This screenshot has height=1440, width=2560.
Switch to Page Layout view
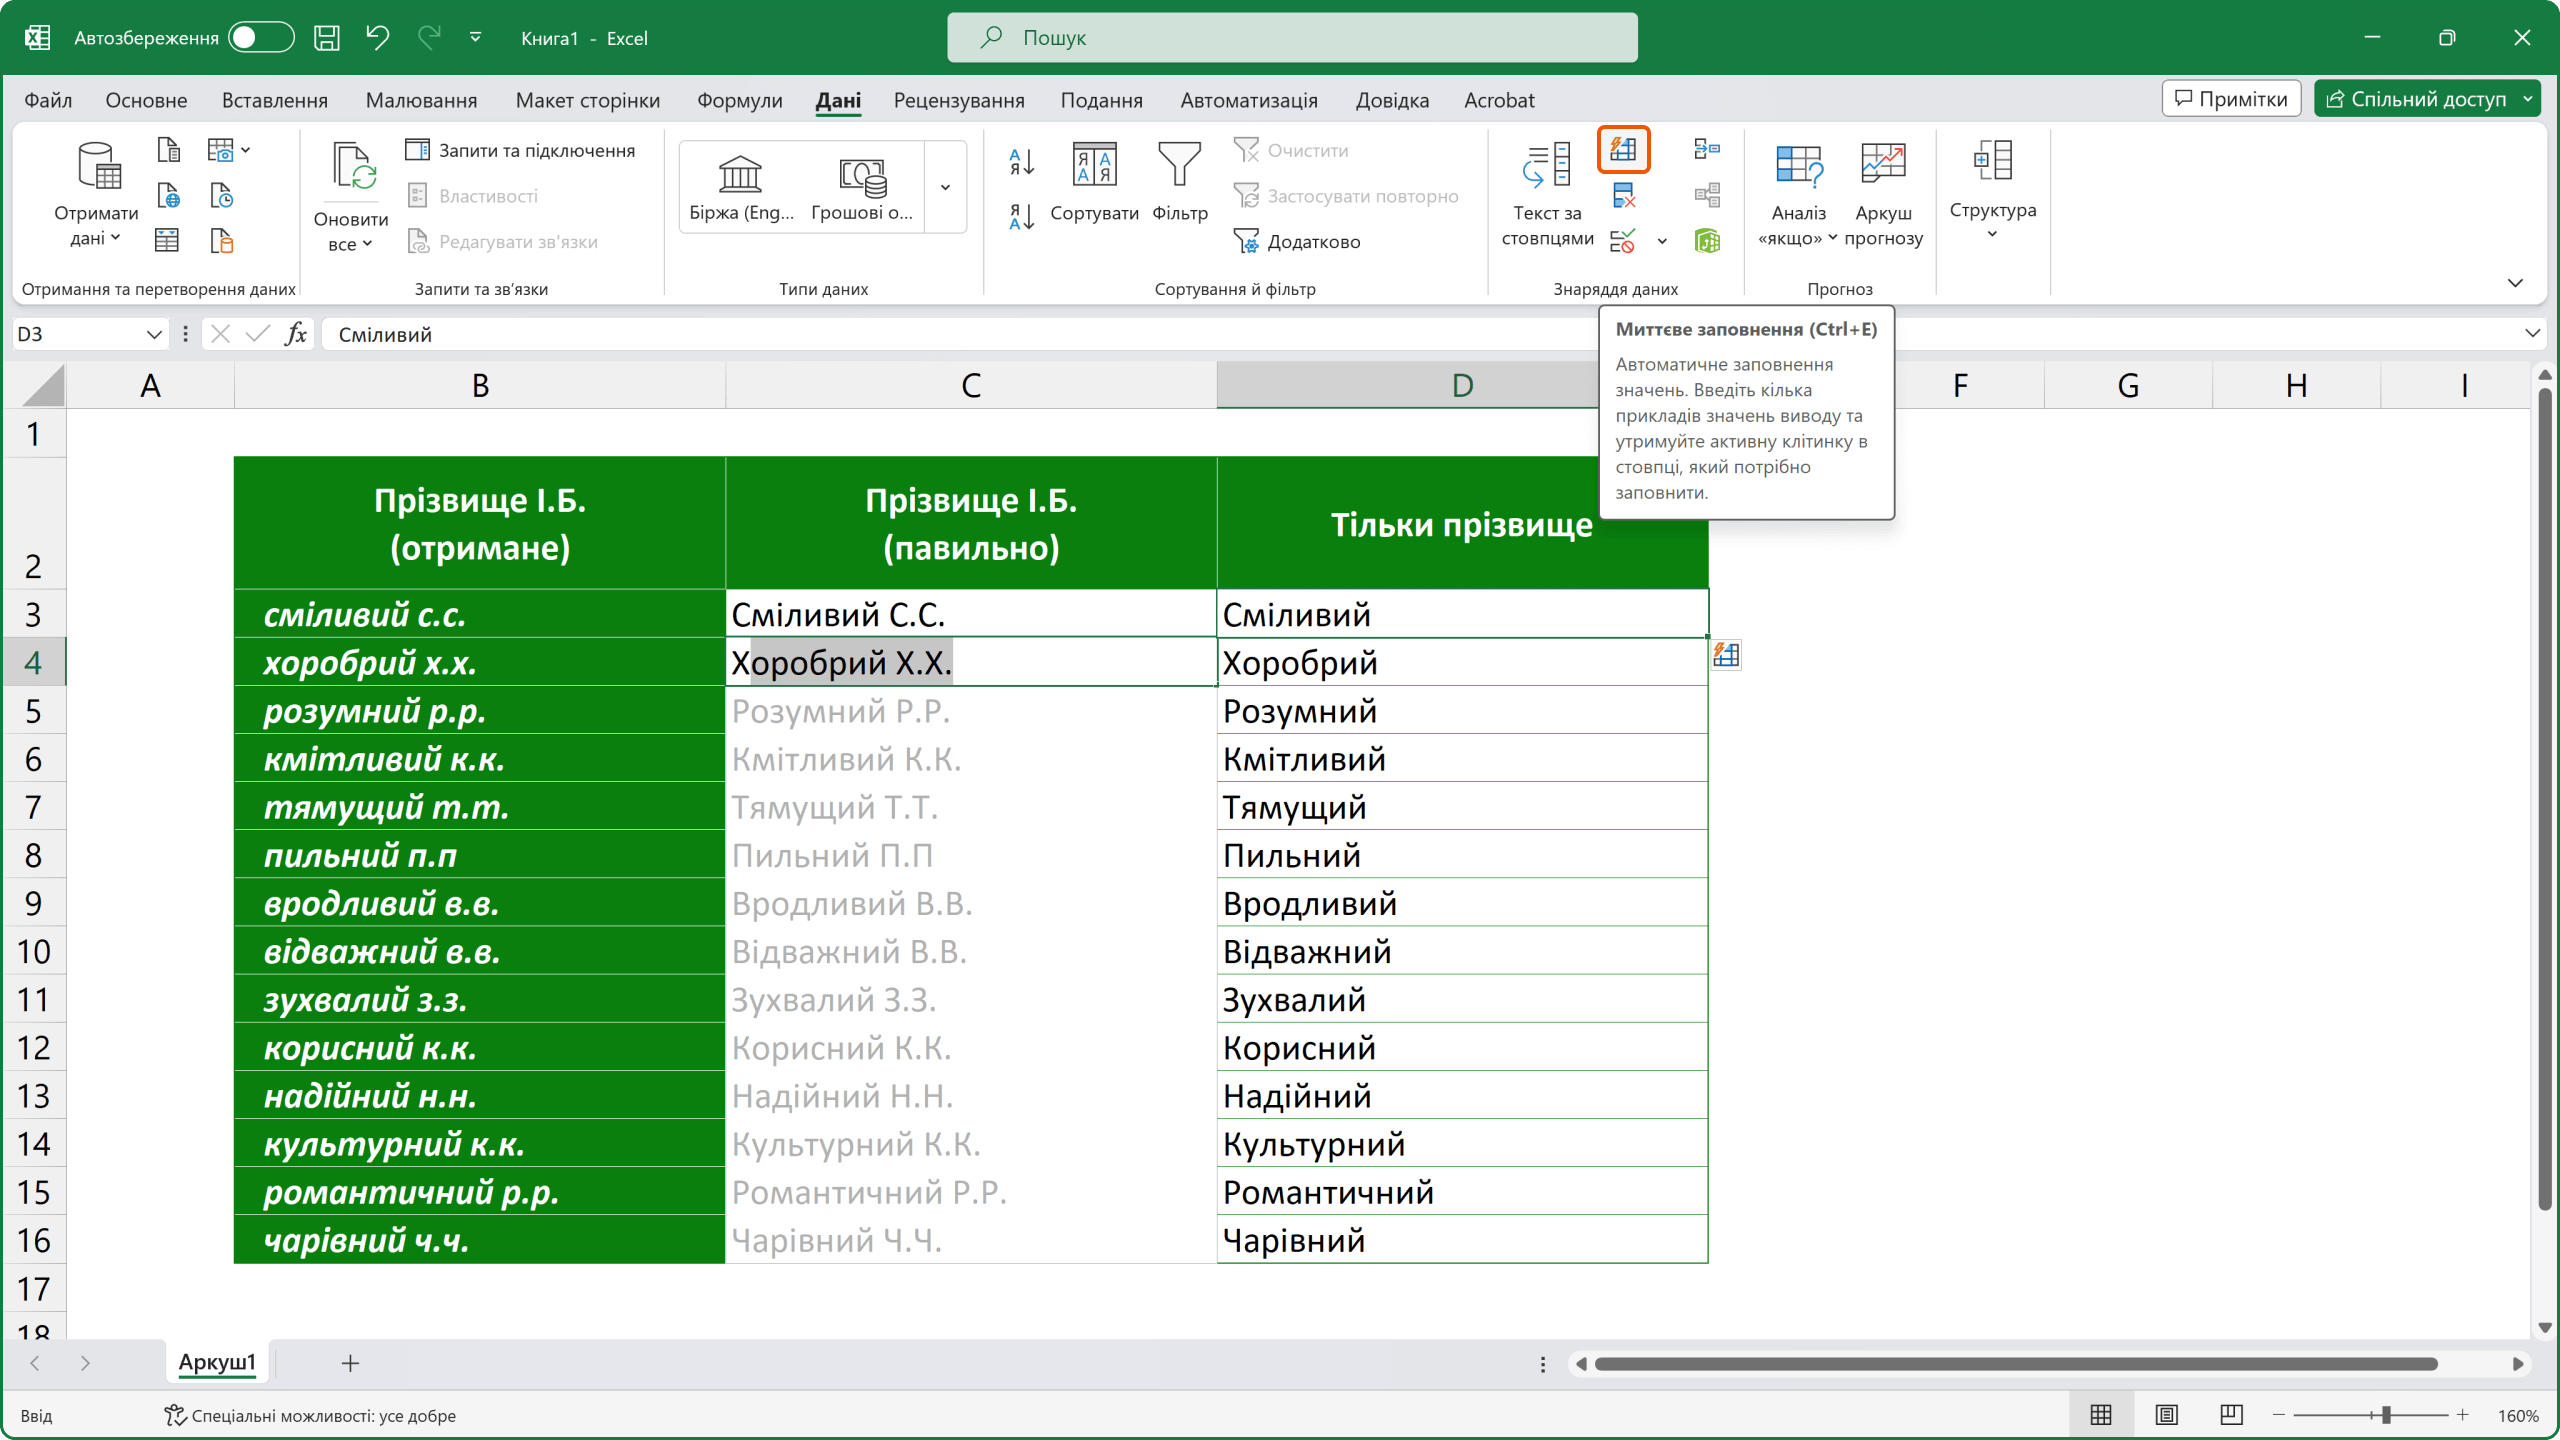2166,1414
